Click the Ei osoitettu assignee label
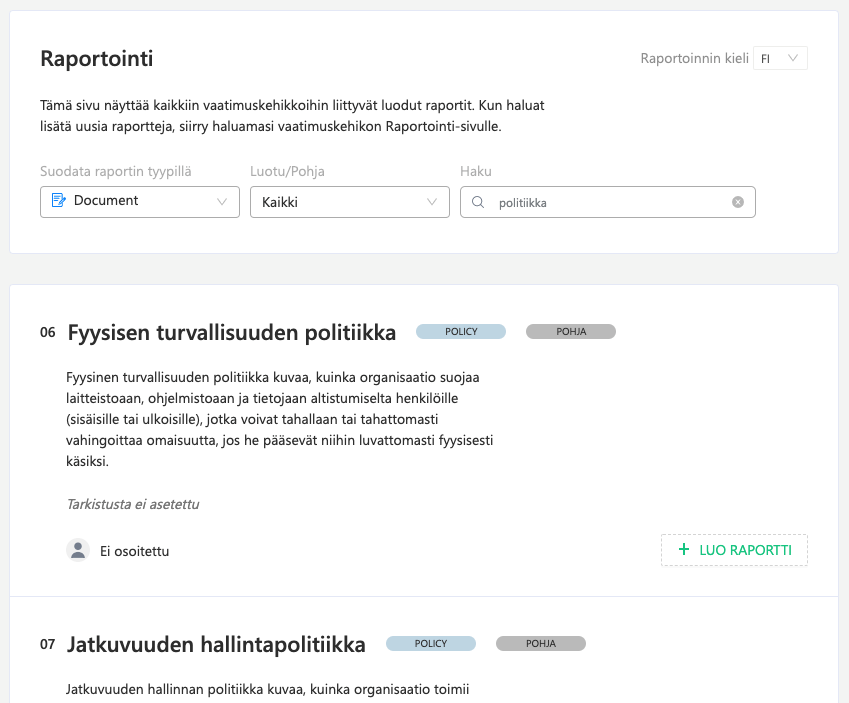 coord(134,551)
